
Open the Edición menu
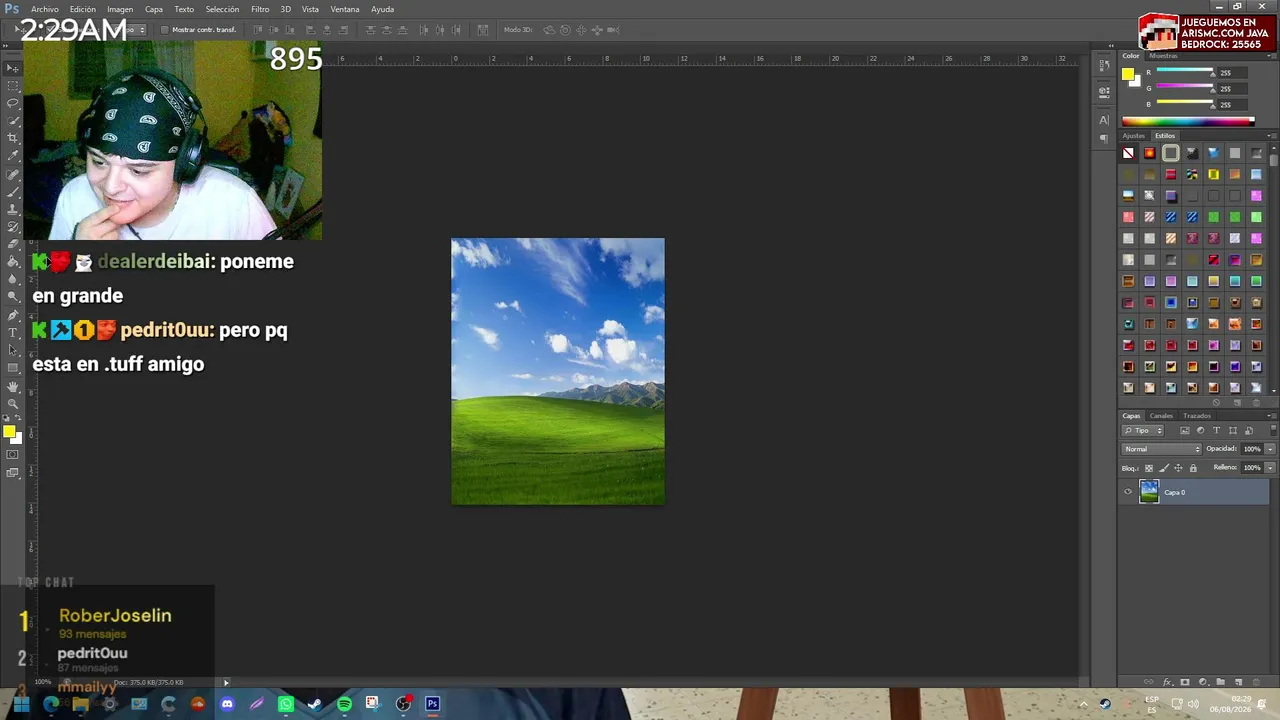83,9
